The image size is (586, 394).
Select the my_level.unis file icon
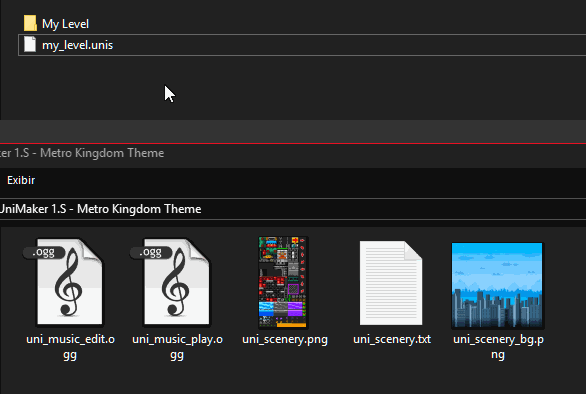point(30,44)
